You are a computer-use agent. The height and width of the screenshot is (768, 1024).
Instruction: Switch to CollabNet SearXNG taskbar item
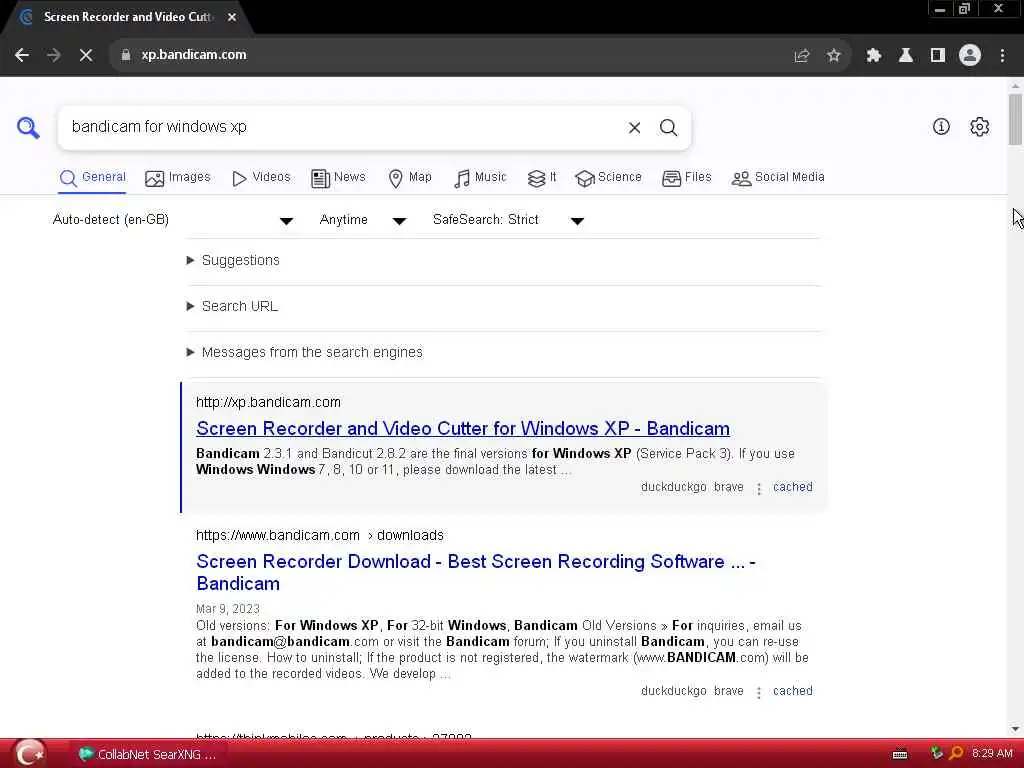[x=147, y=754]
